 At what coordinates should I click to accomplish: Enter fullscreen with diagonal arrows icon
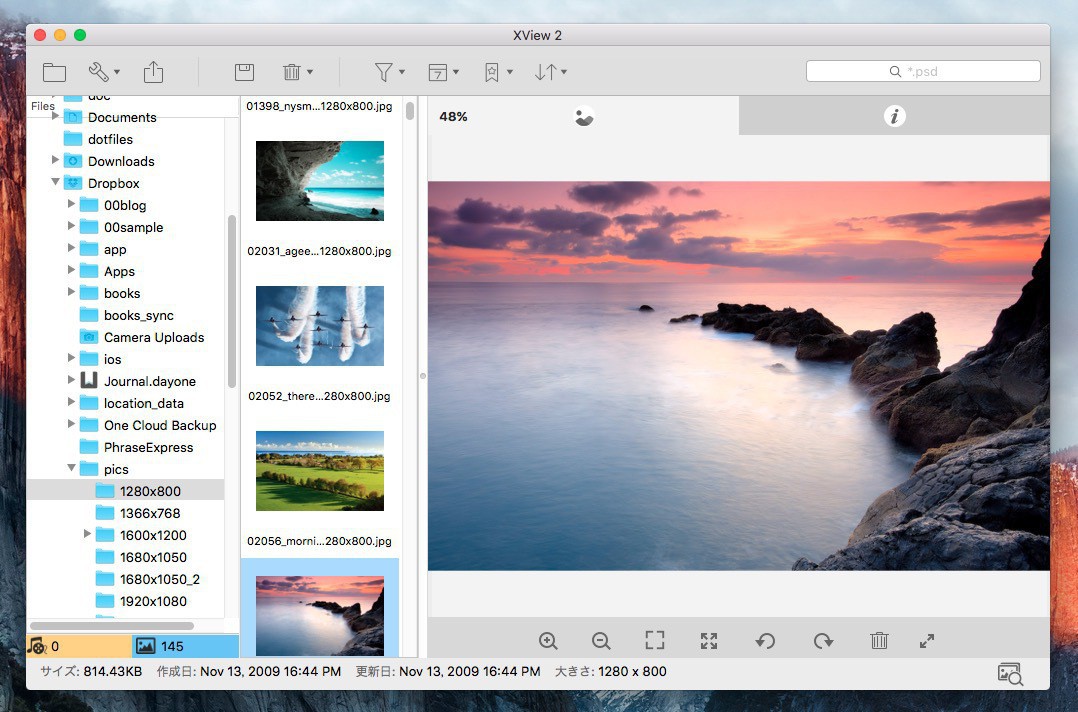coord(927,641)
